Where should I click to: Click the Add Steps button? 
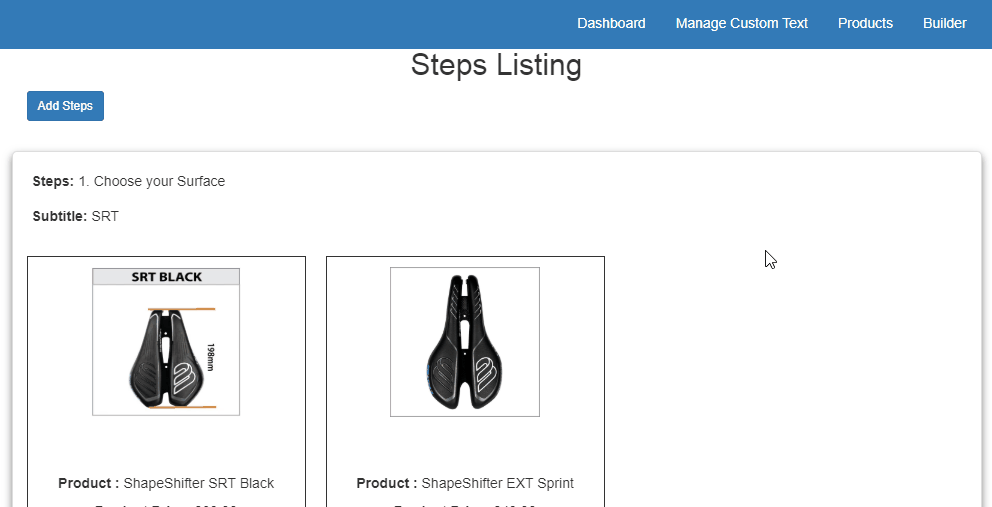click(x=65, y=106)
